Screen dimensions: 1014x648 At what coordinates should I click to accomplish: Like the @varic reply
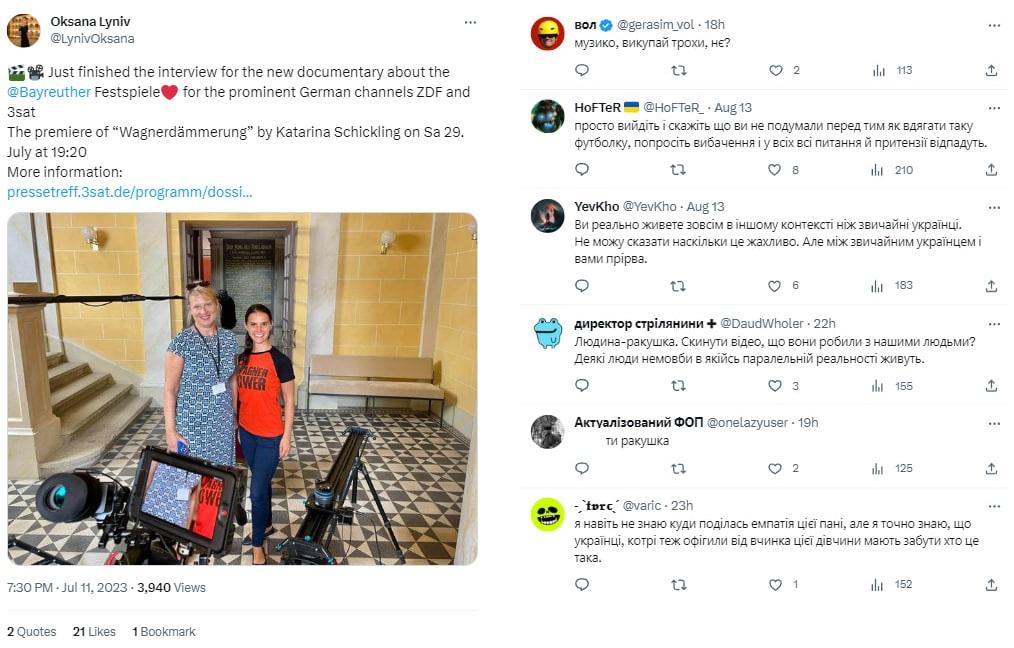tap(775, 585)
